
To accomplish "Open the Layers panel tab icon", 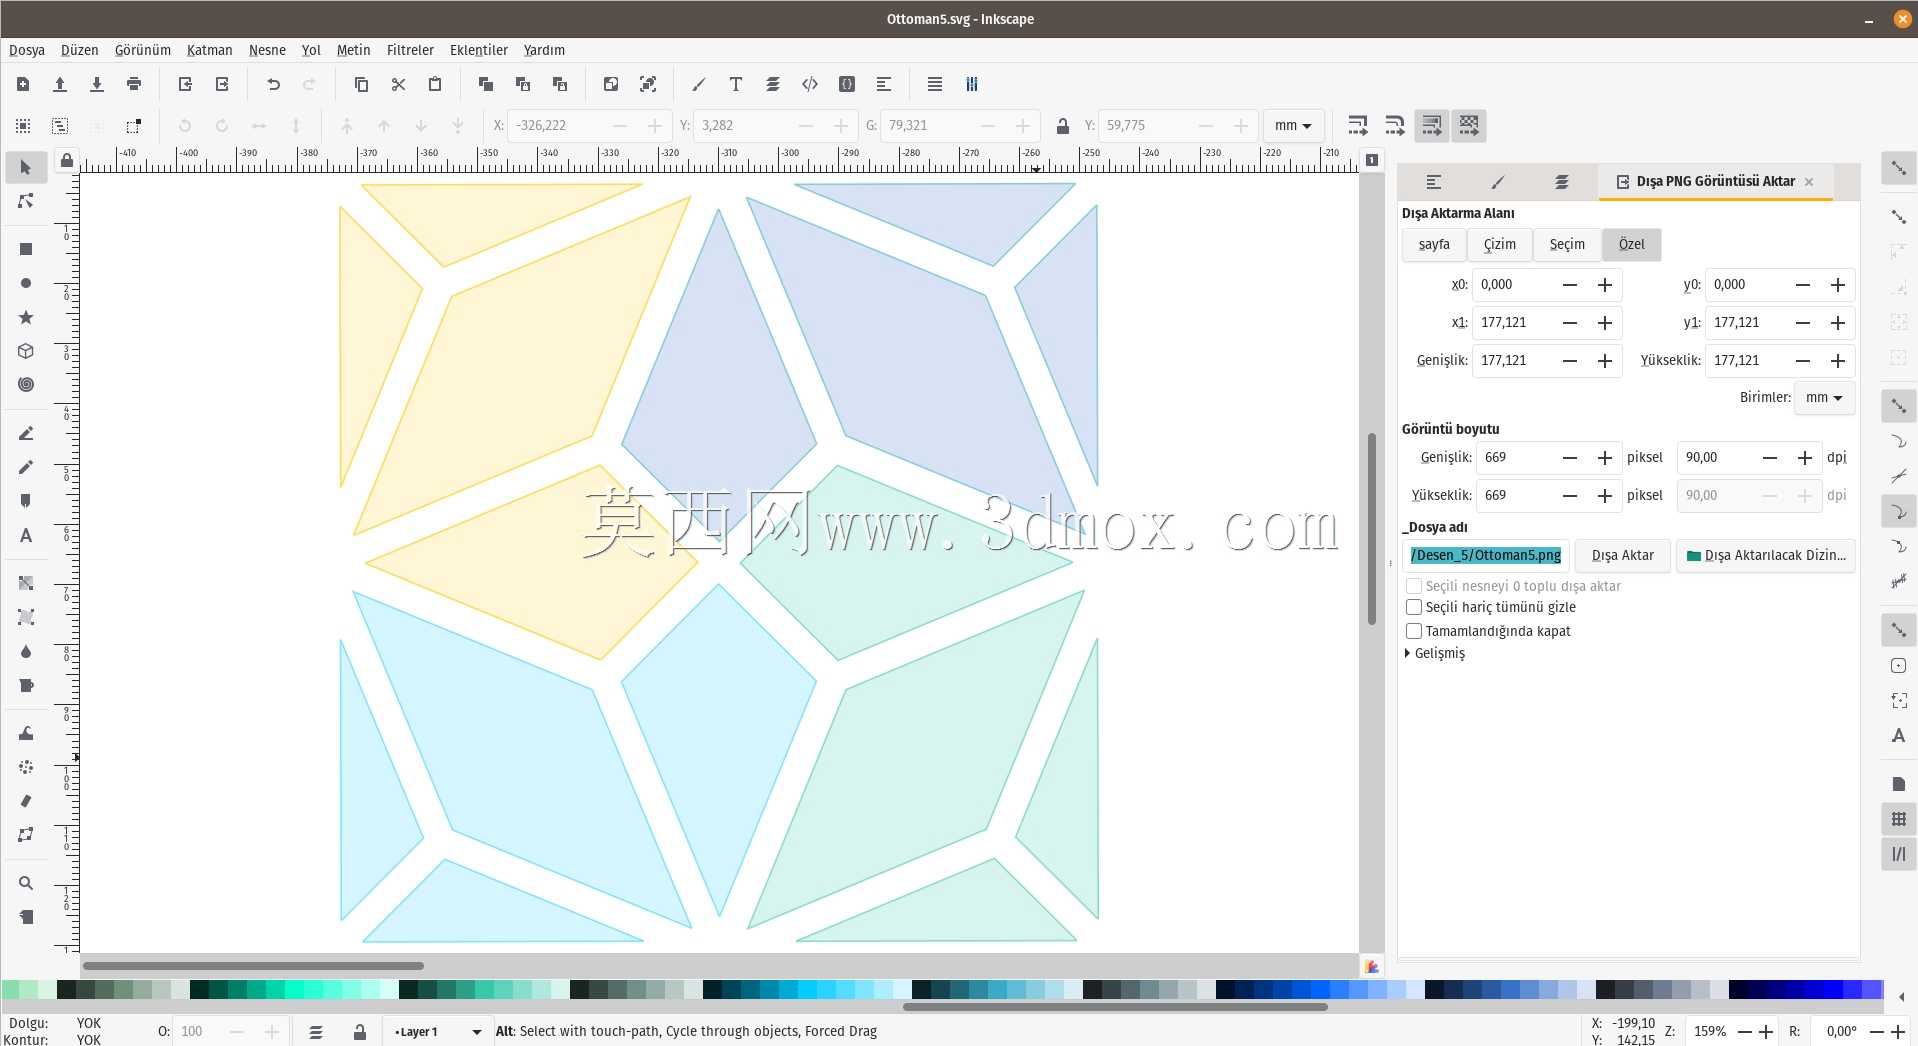I will [1561, 182].
